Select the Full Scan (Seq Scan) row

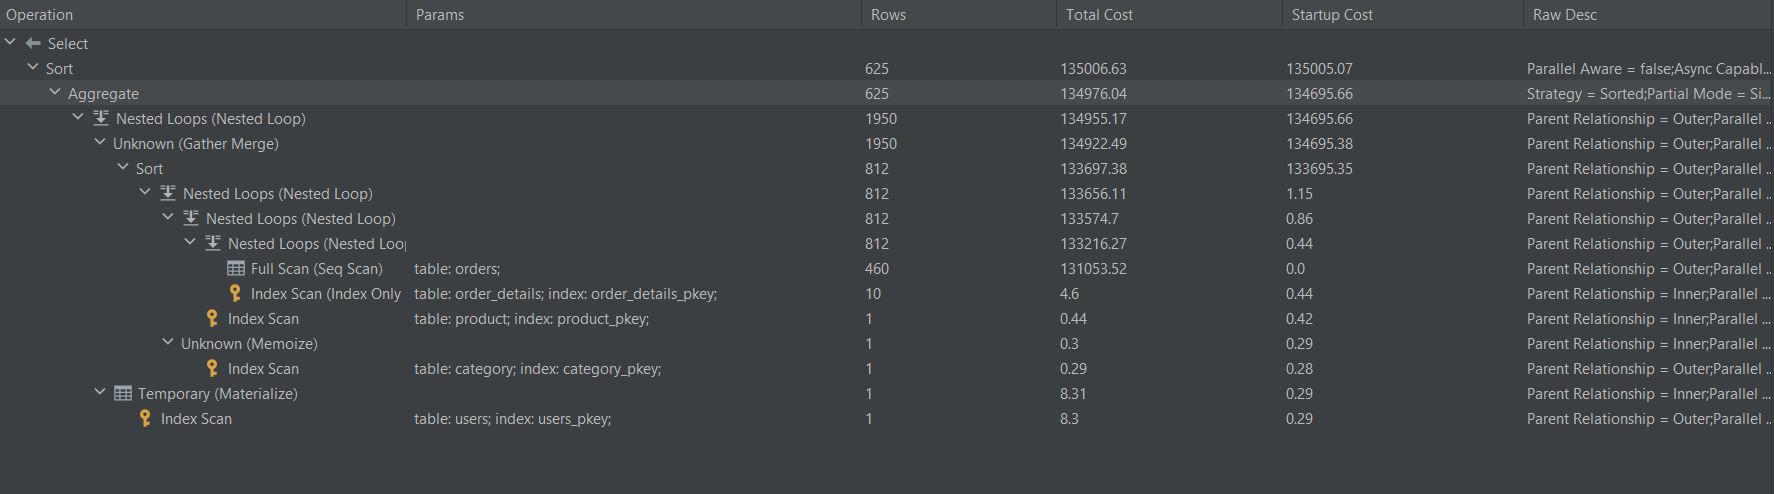coord(316,269)
